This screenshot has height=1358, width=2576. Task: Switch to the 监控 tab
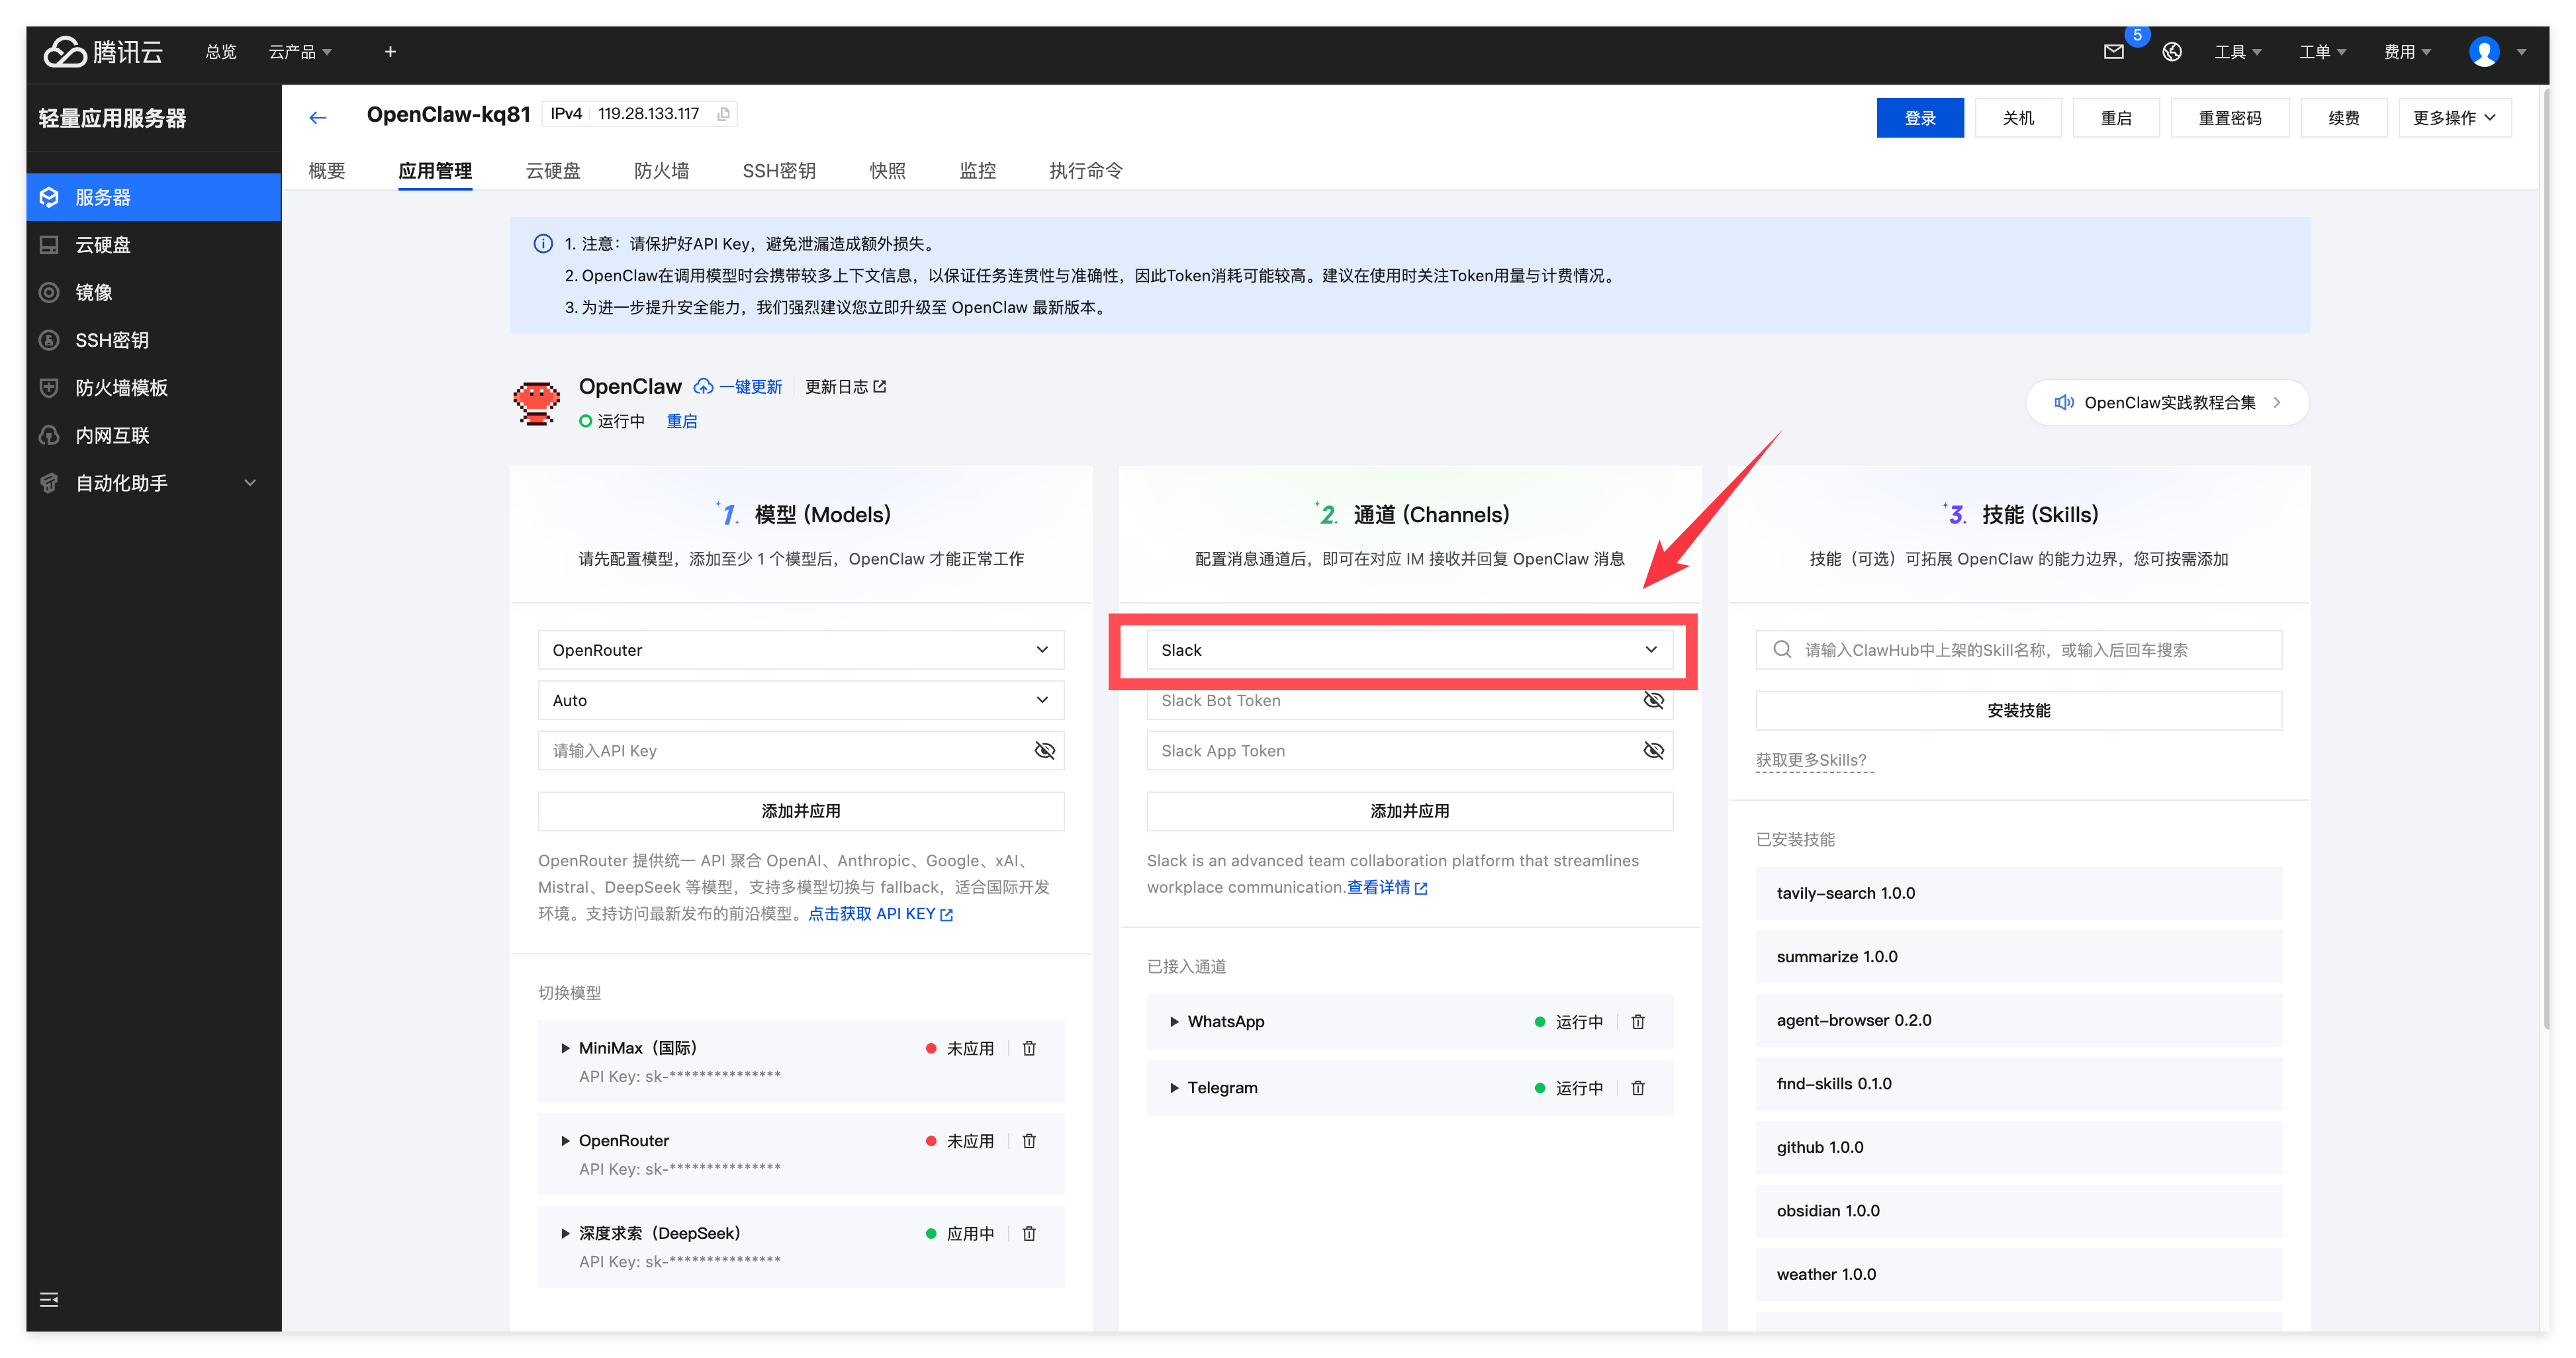point(977,171)
